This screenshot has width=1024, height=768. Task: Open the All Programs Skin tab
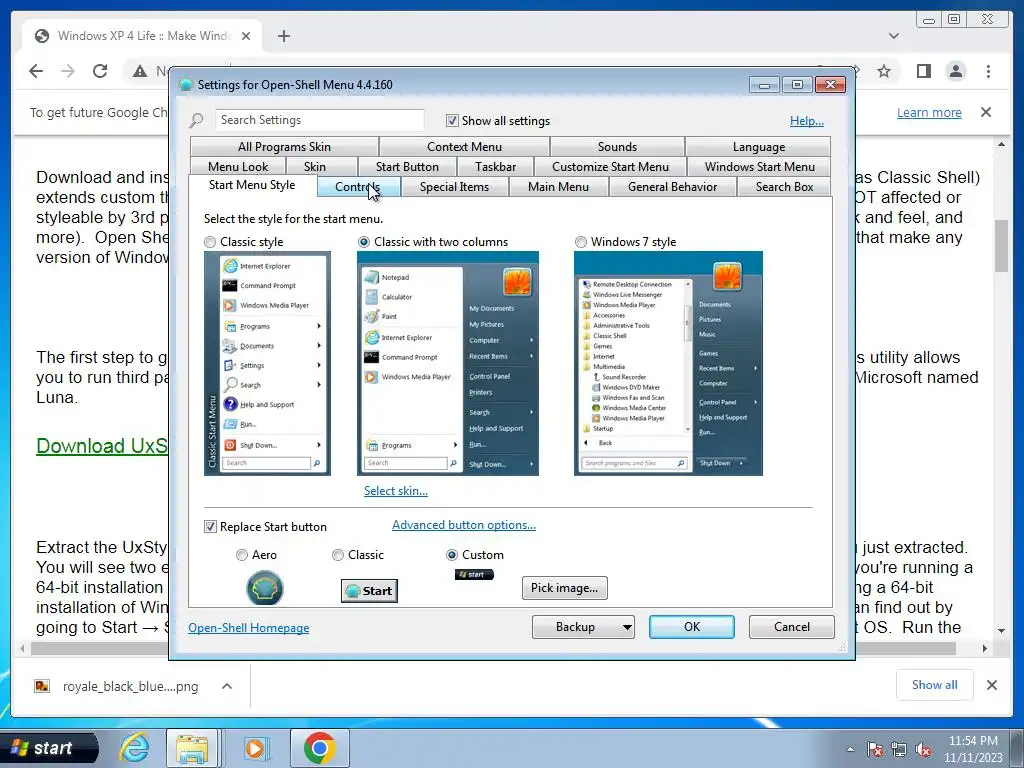(284, 146)
